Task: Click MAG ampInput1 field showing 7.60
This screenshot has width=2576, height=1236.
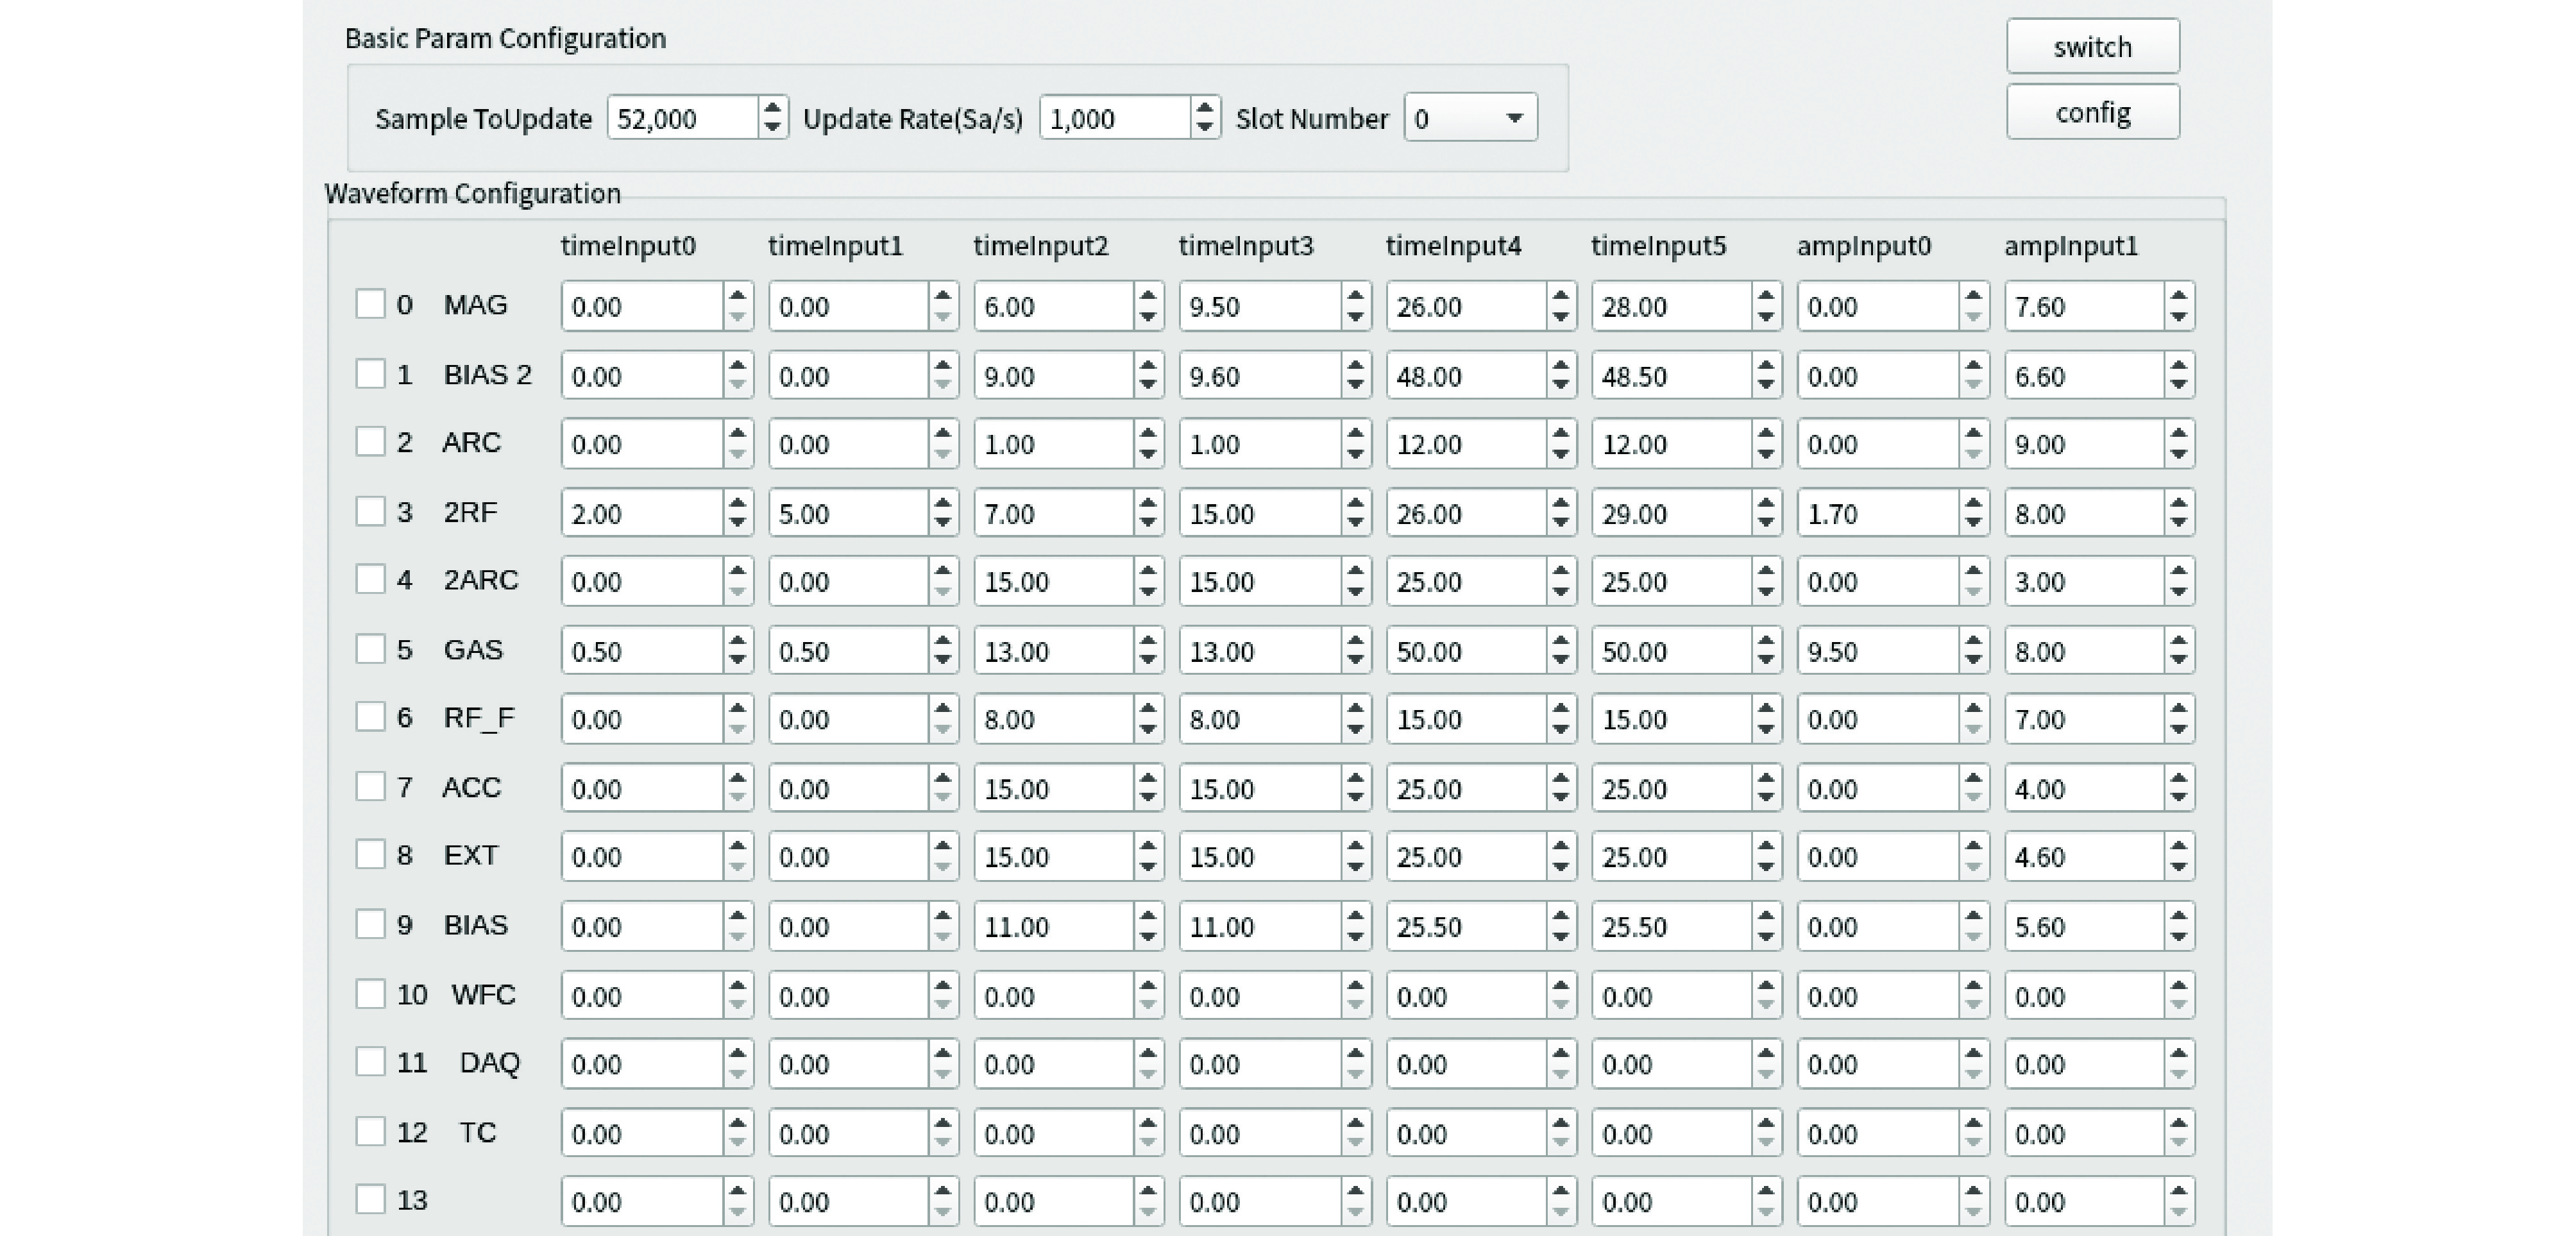Action: point(2085,306)
